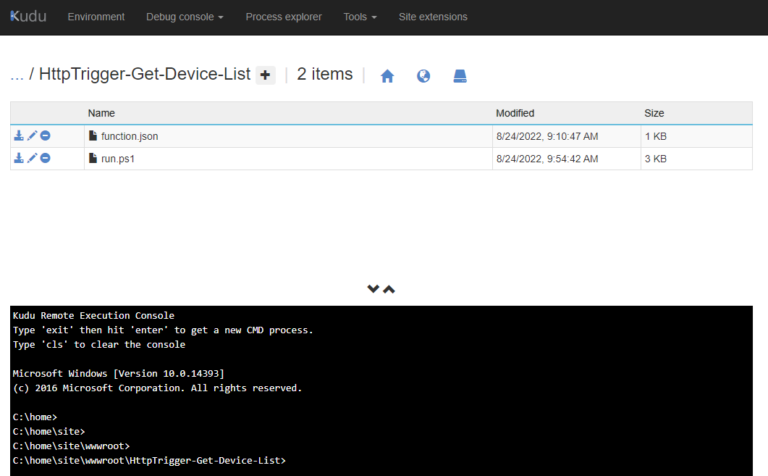Click the C:\home\site\wwwroot> console line
768x476 pixels.
pyautogui.click(x=71, y=446)
